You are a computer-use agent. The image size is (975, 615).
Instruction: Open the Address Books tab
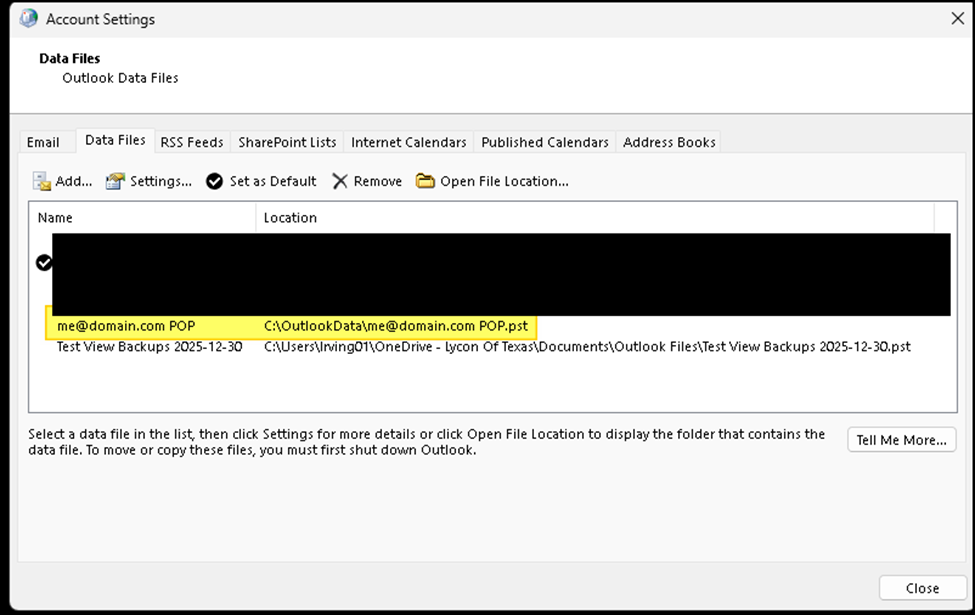point(669,142)
